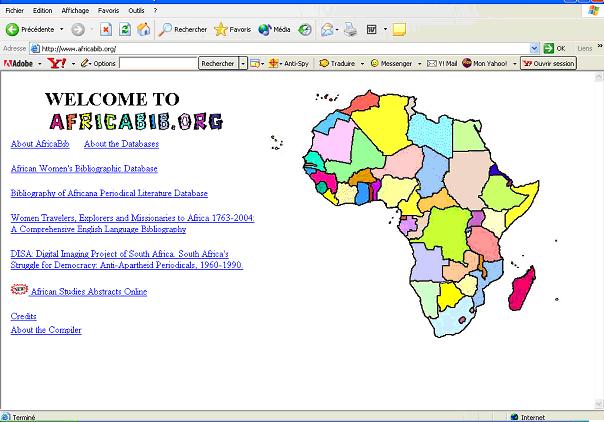Viewport: 604px width, 422px height.
Task: Open the Affichage menu
Action: coord(74,10)
